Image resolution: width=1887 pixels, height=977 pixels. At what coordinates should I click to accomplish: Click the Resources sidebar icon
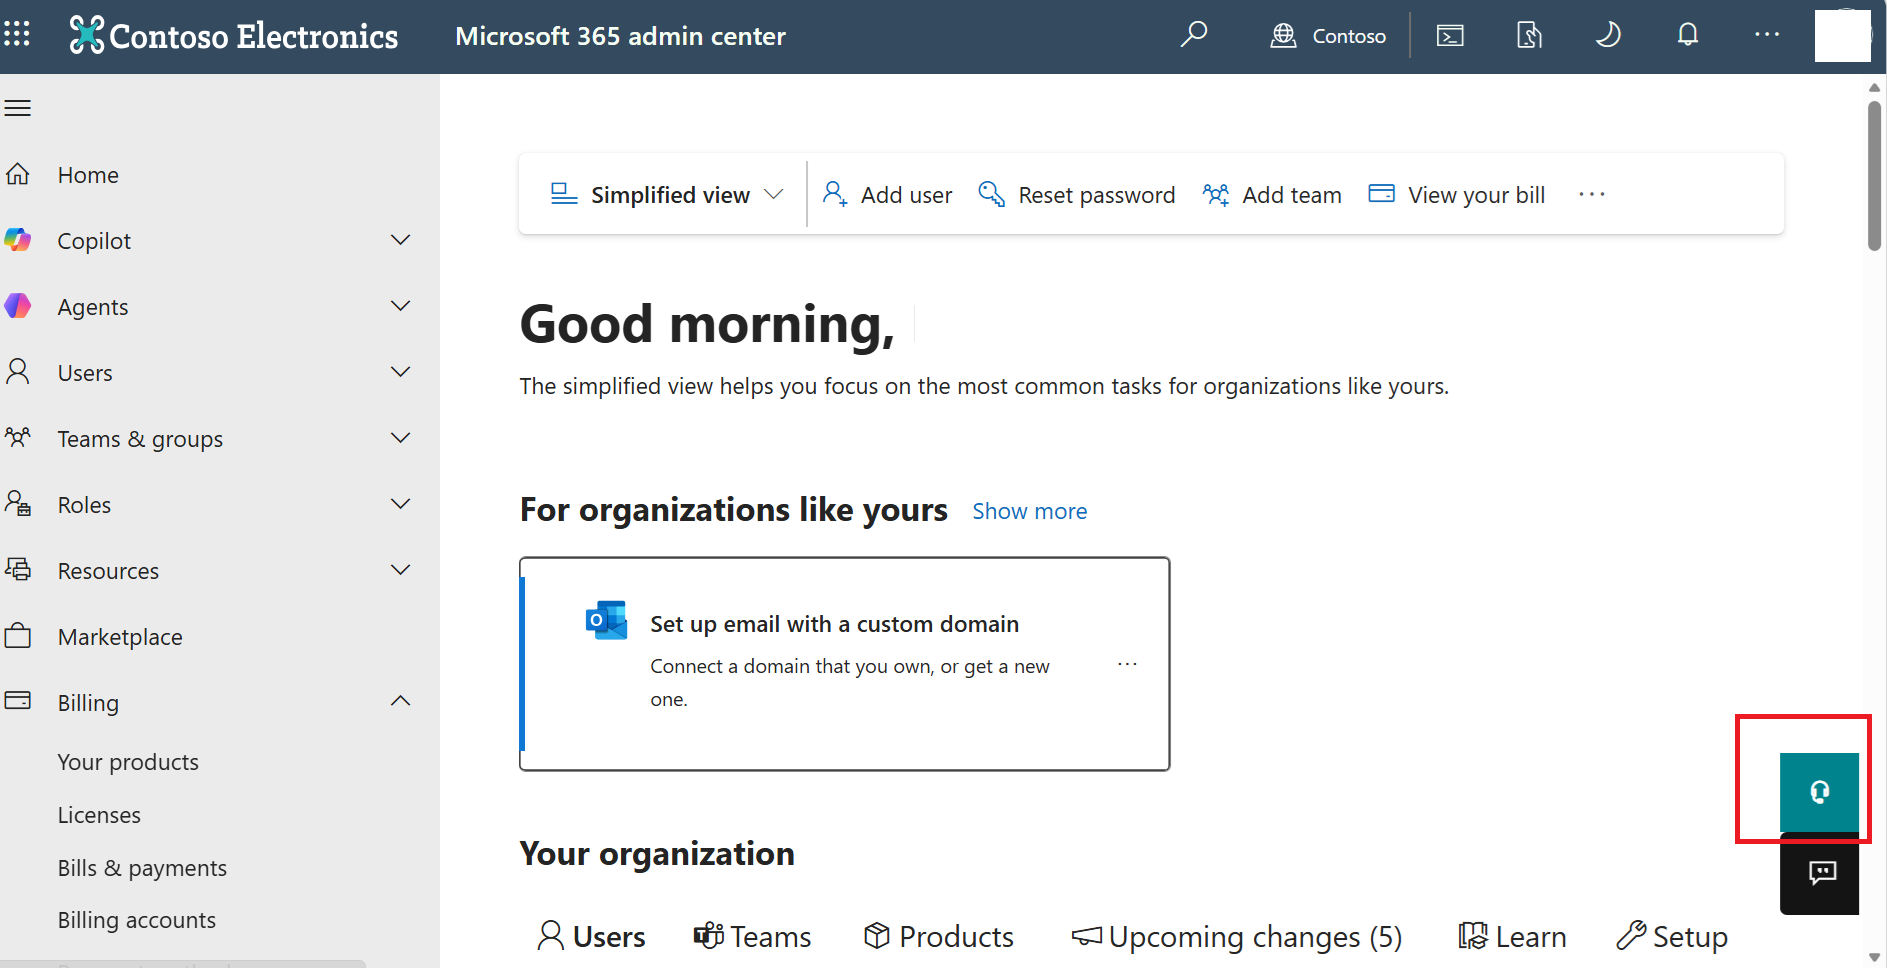(x=18, y=570)
